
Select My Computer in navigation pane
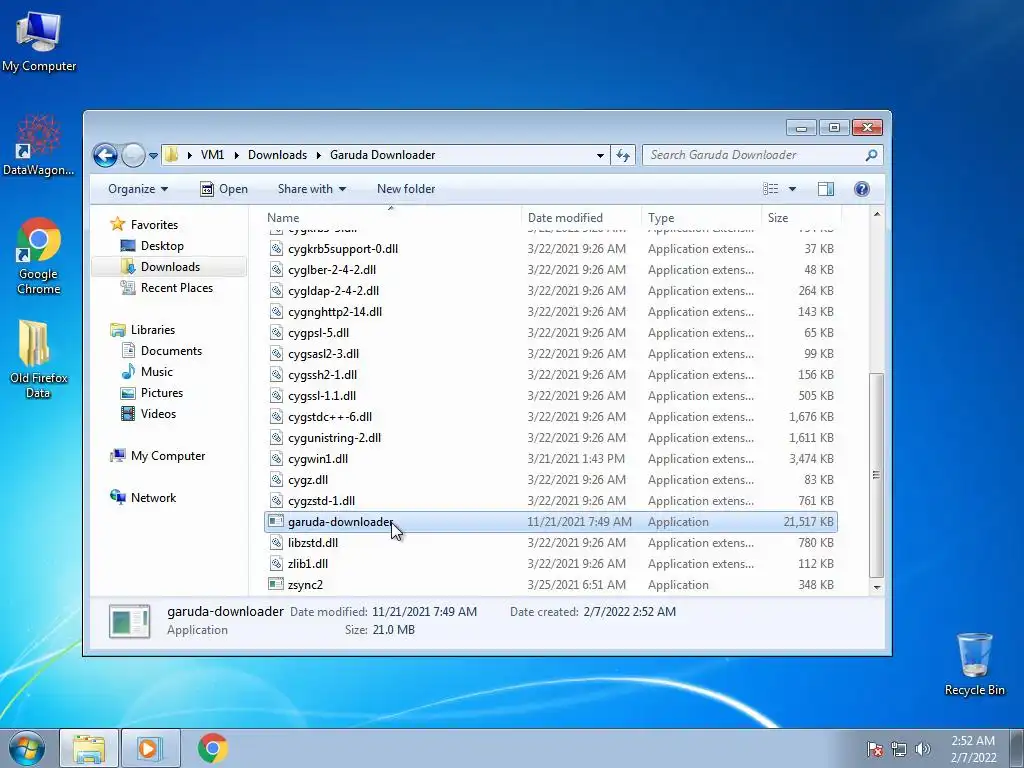coord(168,456)
